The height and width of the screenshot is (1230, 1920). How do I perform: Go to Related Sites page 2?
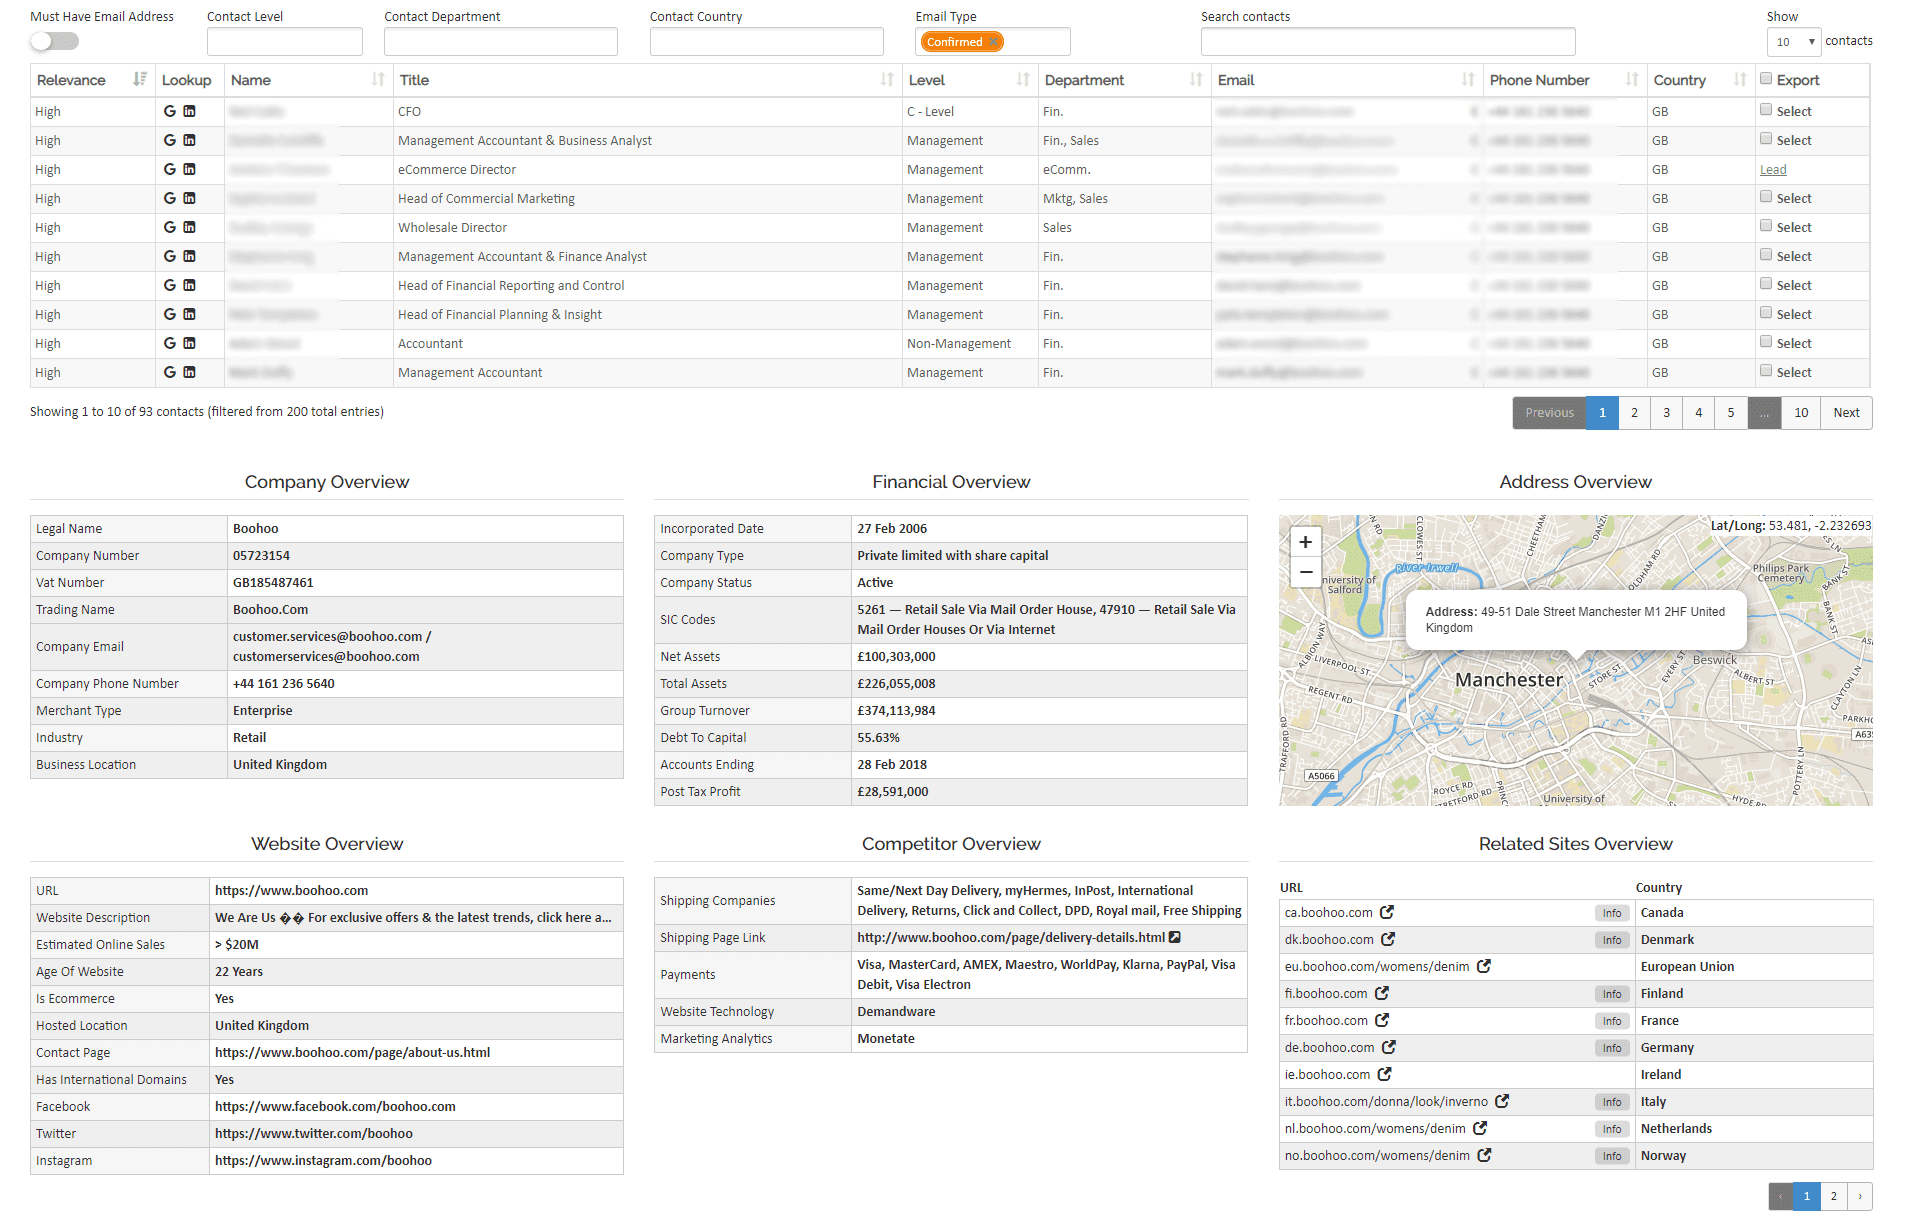coord(1834,1196)
